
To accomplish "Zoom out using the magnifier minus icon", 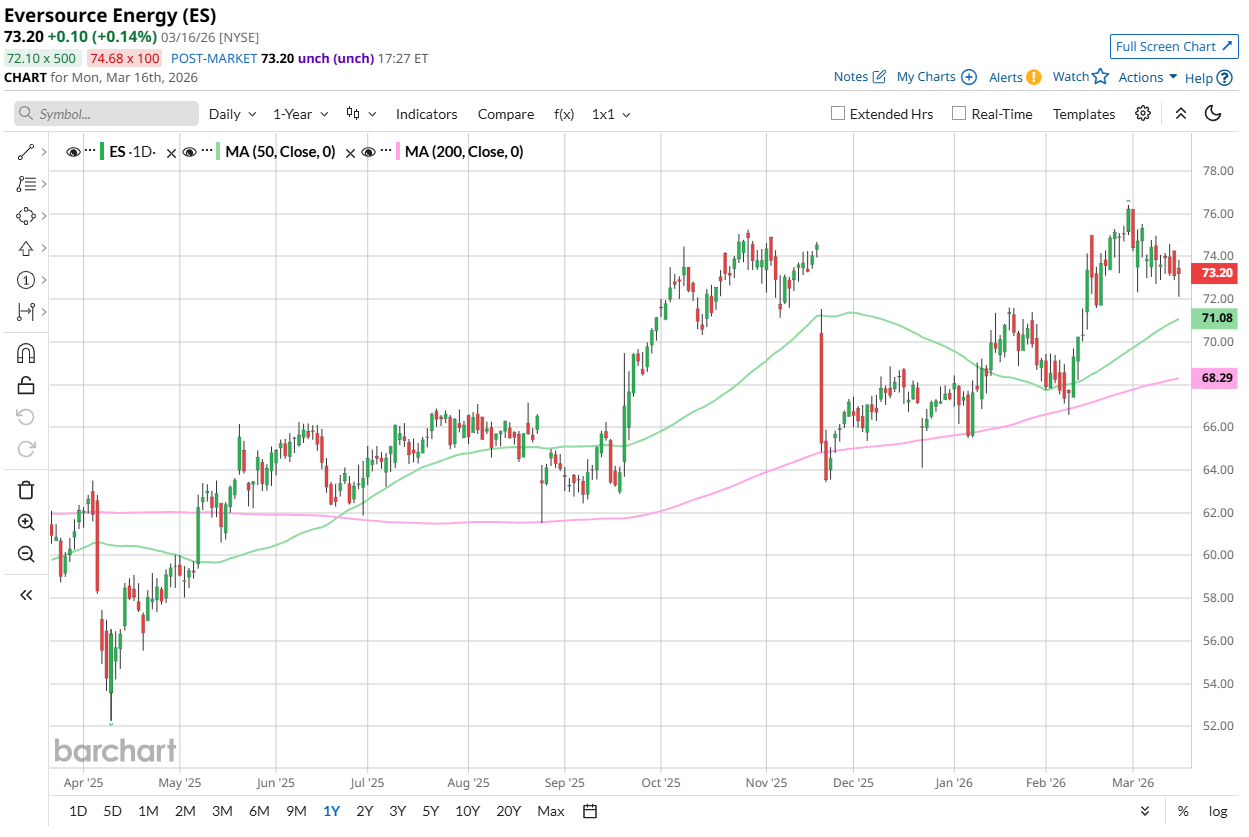I will (x=26, y=554).
